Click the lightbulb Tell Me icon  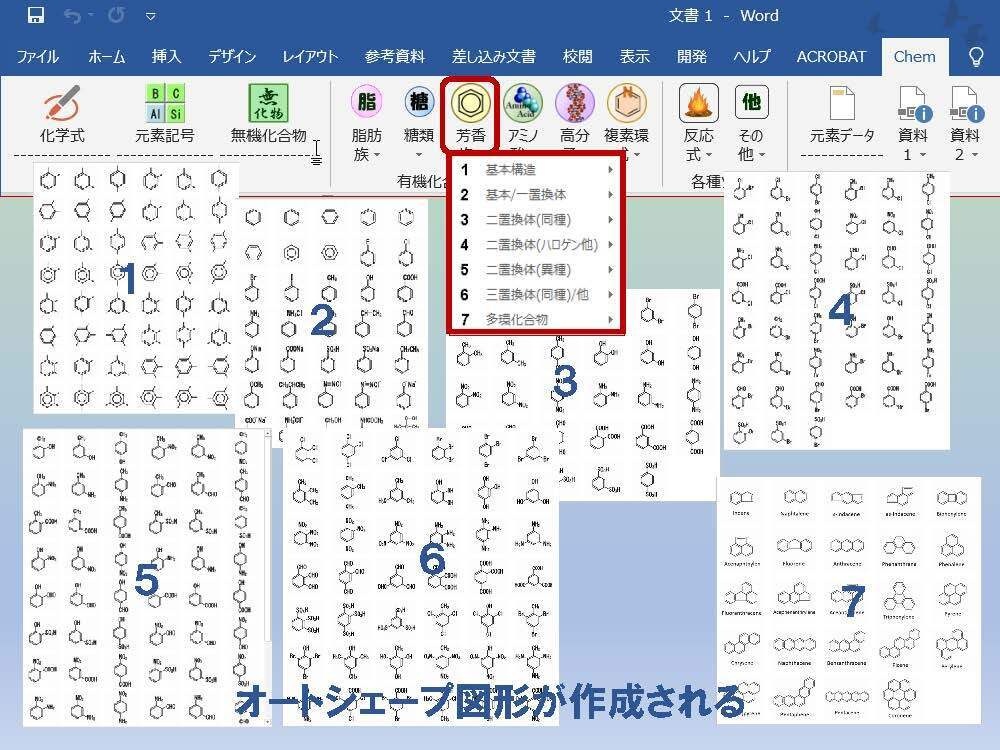976,56
